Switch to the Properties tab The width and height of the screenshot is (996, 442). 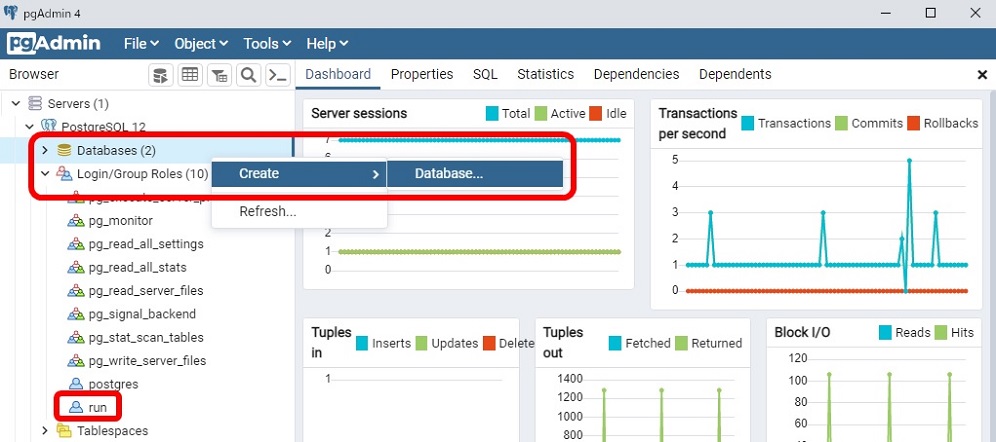422,74
